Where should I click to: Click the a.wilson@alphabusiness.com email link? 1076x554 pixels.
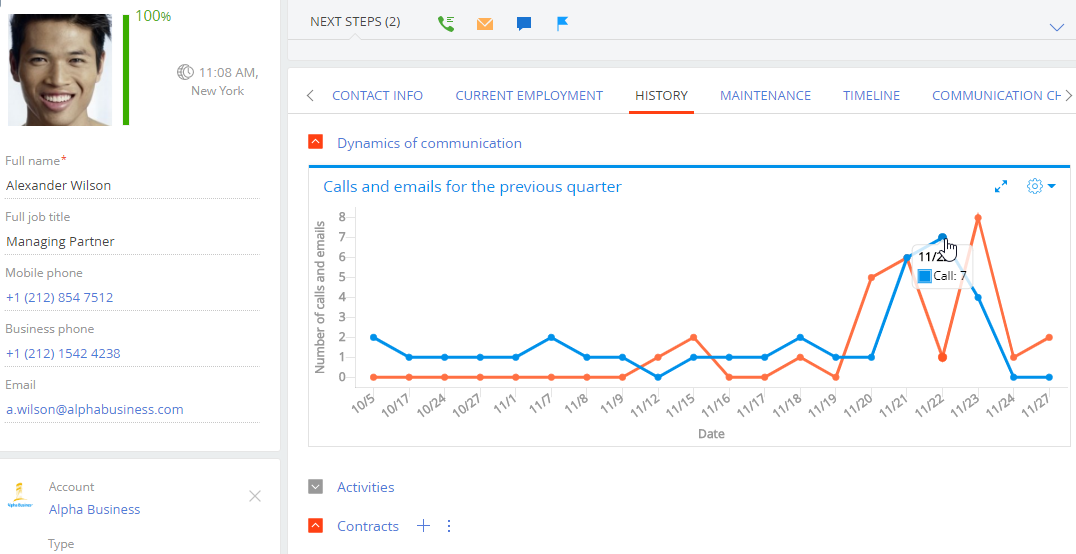[94, 409]
